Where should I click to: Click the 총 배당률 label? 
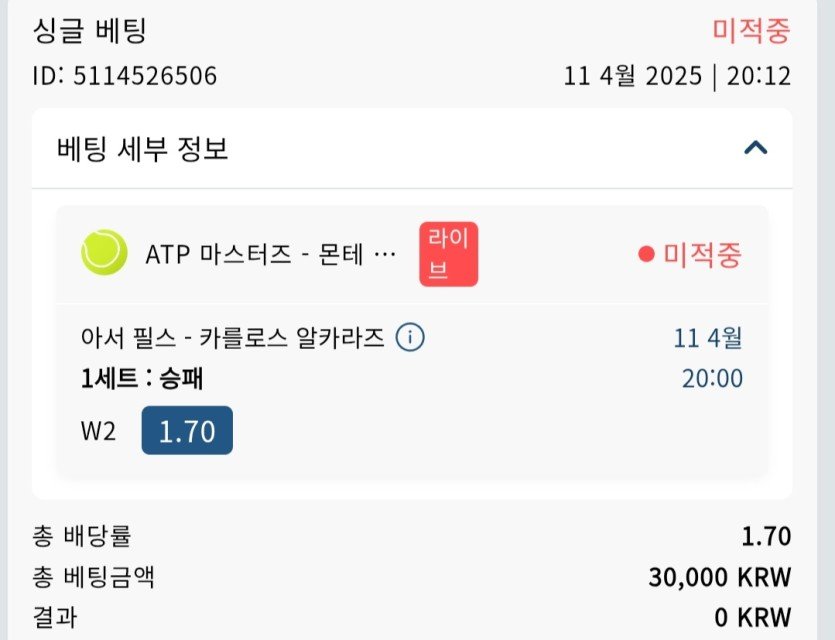coord(81,536)
